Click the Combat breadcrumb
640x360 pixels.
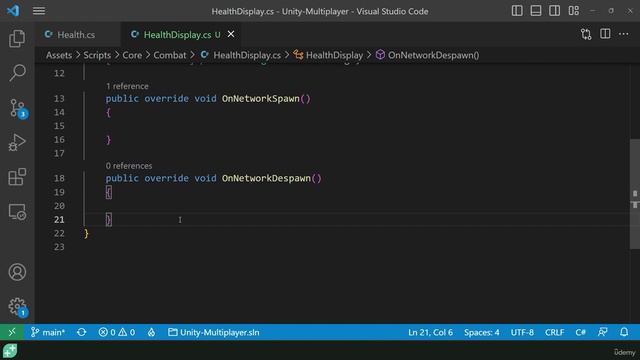[170, 55]
